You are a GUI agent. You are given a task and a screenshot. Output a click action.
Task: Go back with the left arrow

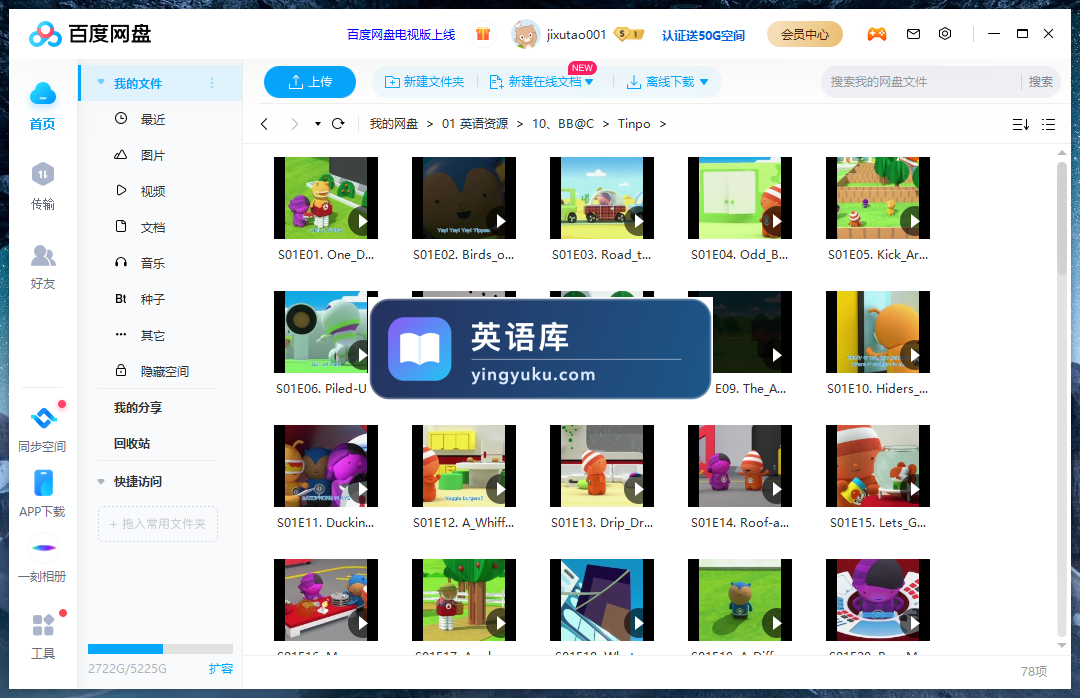(264, 124)
